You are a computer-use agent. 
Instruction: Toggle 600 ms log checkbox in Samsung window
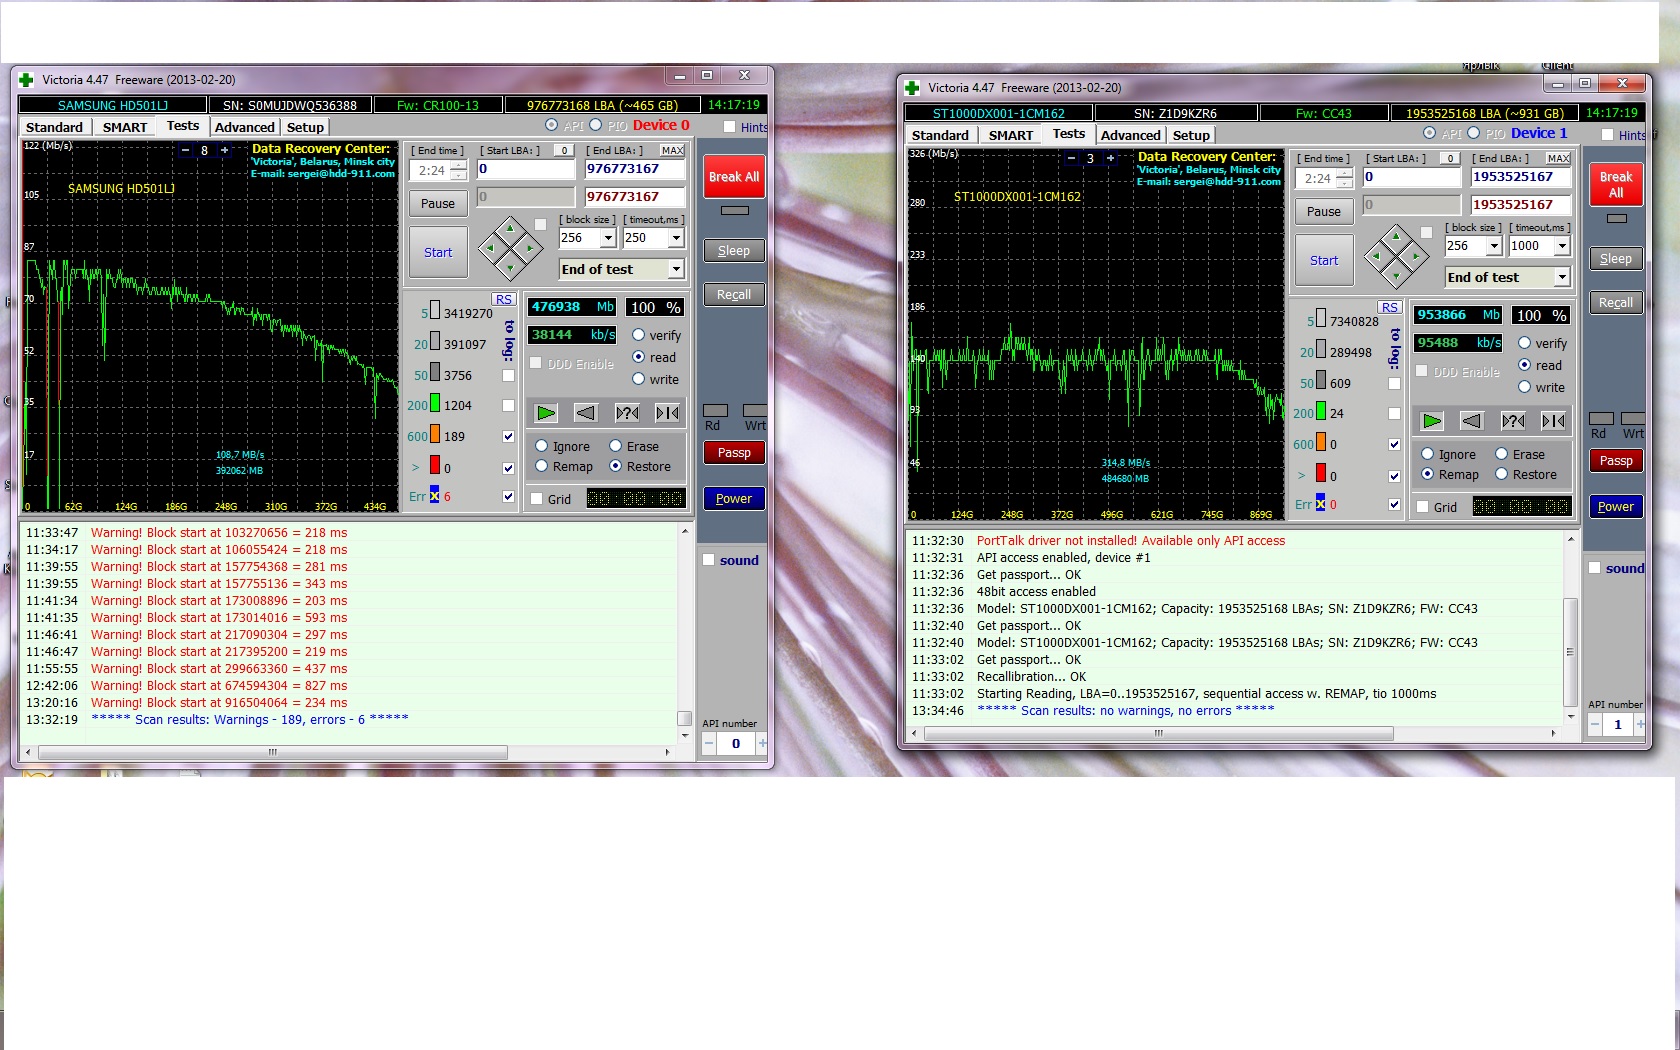tap(509, 436)
